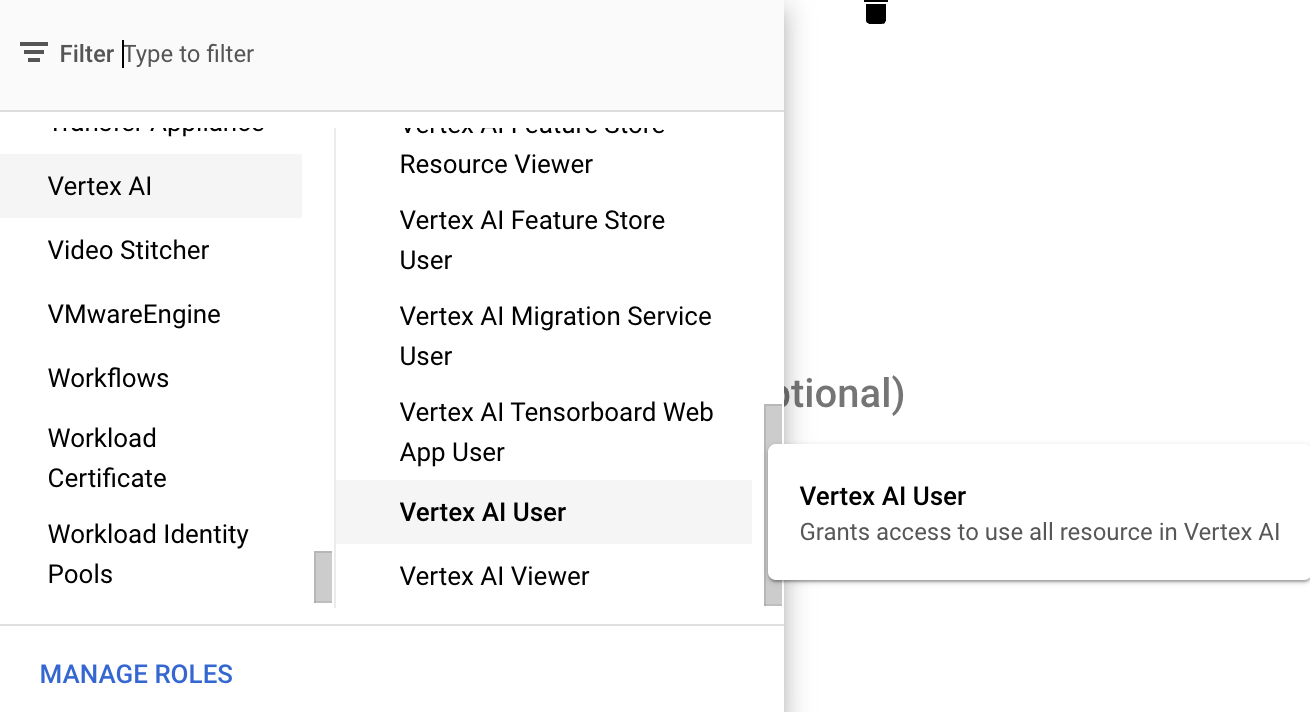Image resolution: width=1310 pixels, height=712 pixels.
Task: Pick the Workload Certificate category
Action: [x=107, y=458]
